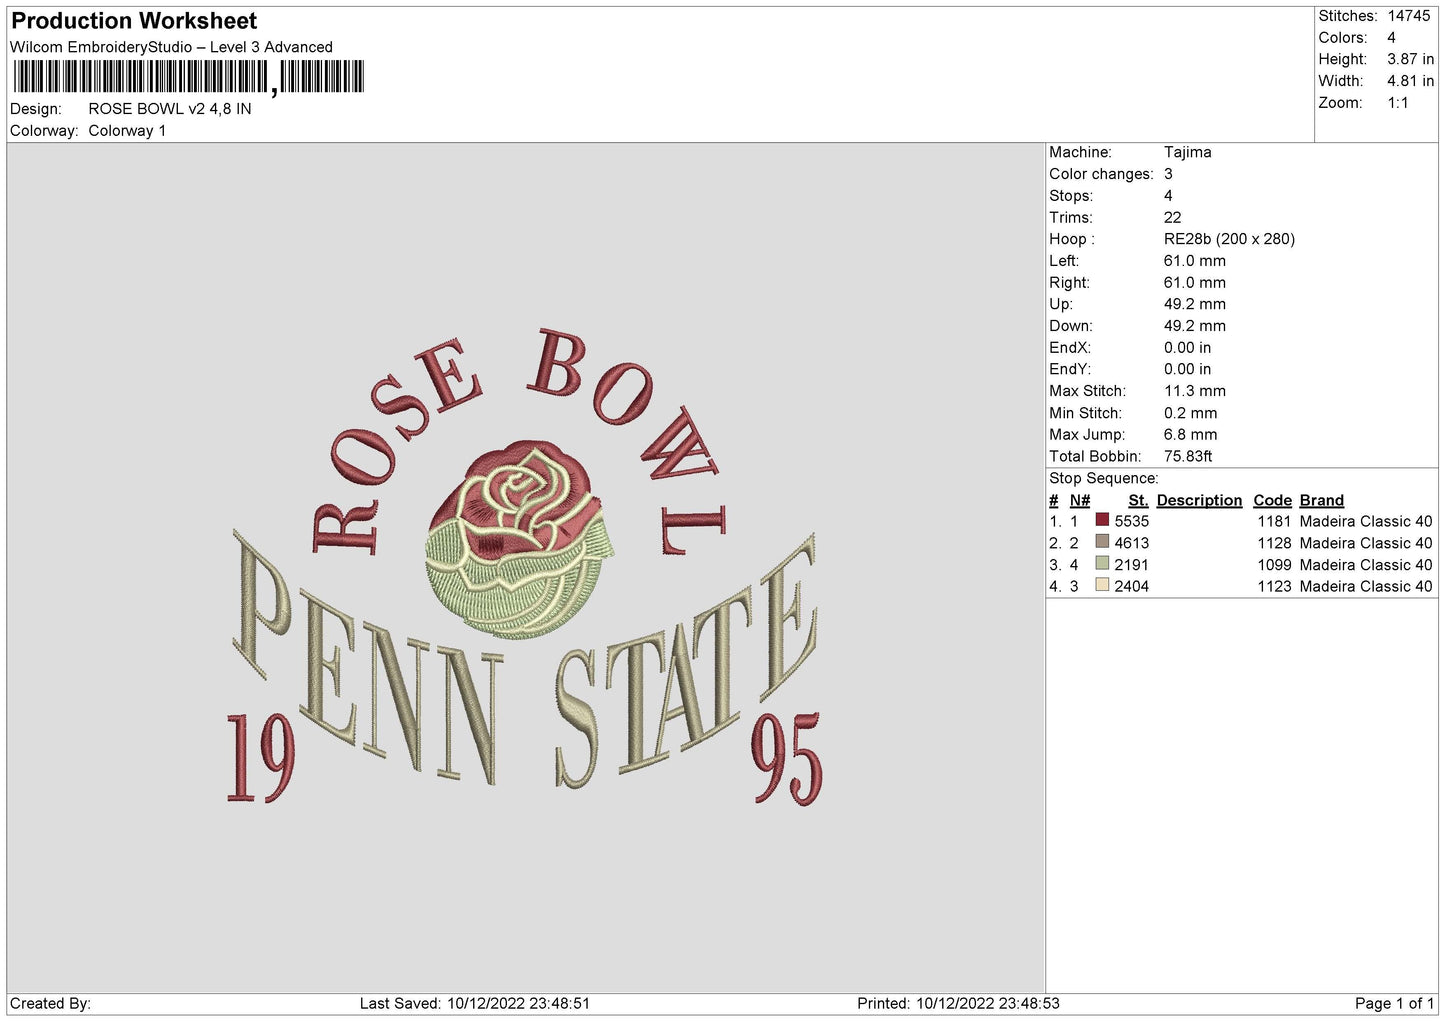Click thread code '1099'
1445x1021 pixels.
pyautogui.click(x=1274, y=565)
